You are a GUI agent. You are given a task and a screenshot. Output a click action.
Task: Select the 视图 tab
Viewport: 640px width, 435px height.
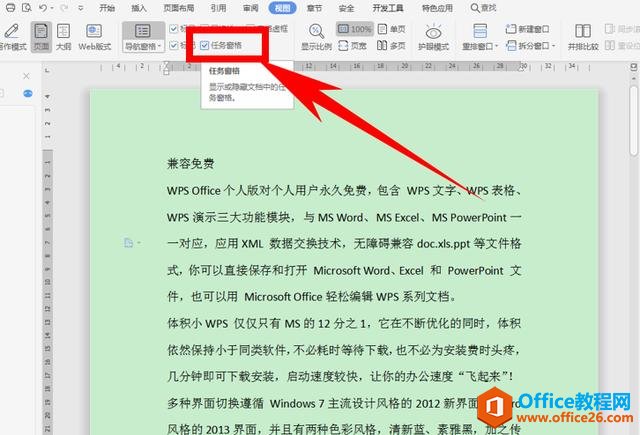click(282, 8)
